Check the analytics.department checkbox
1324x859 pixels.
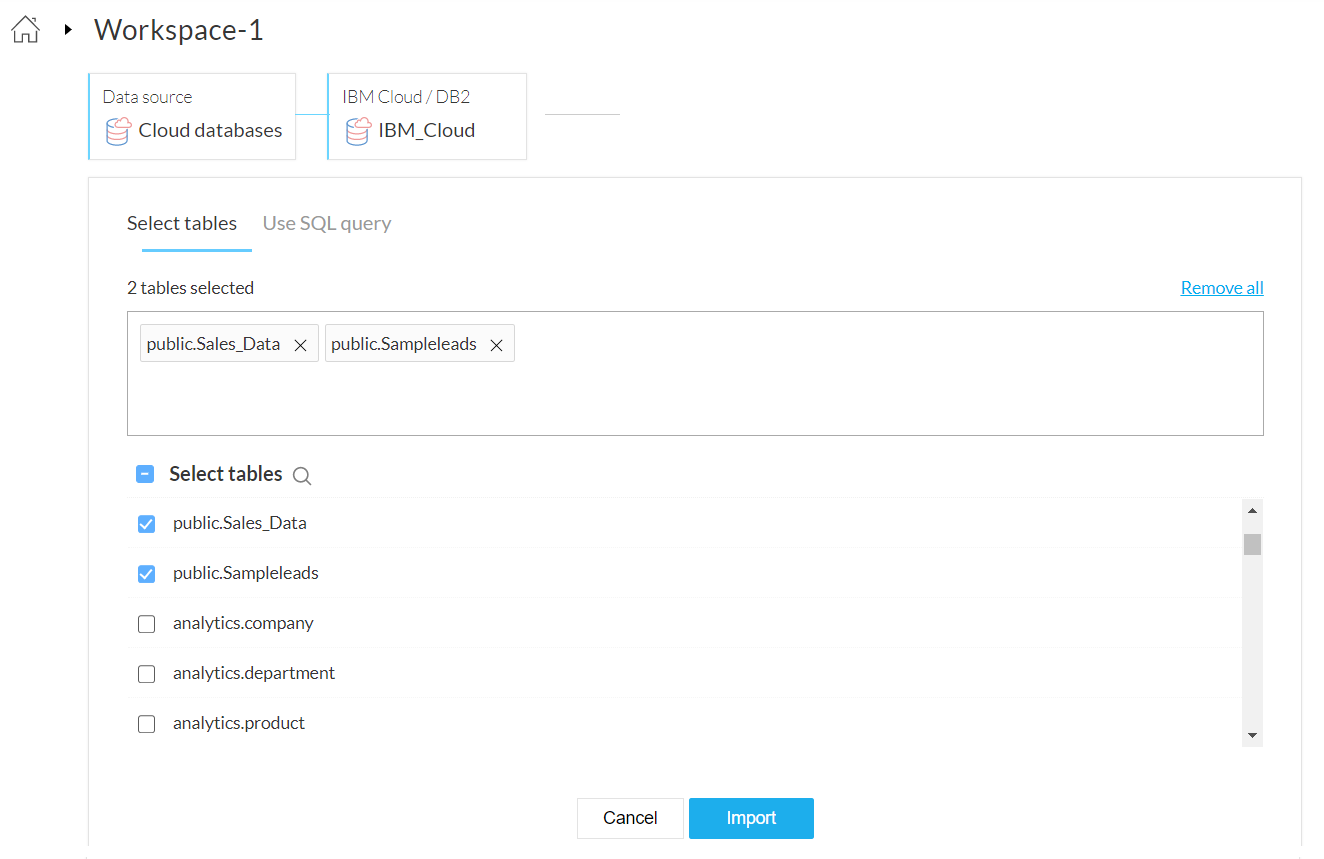click(146, 674)
